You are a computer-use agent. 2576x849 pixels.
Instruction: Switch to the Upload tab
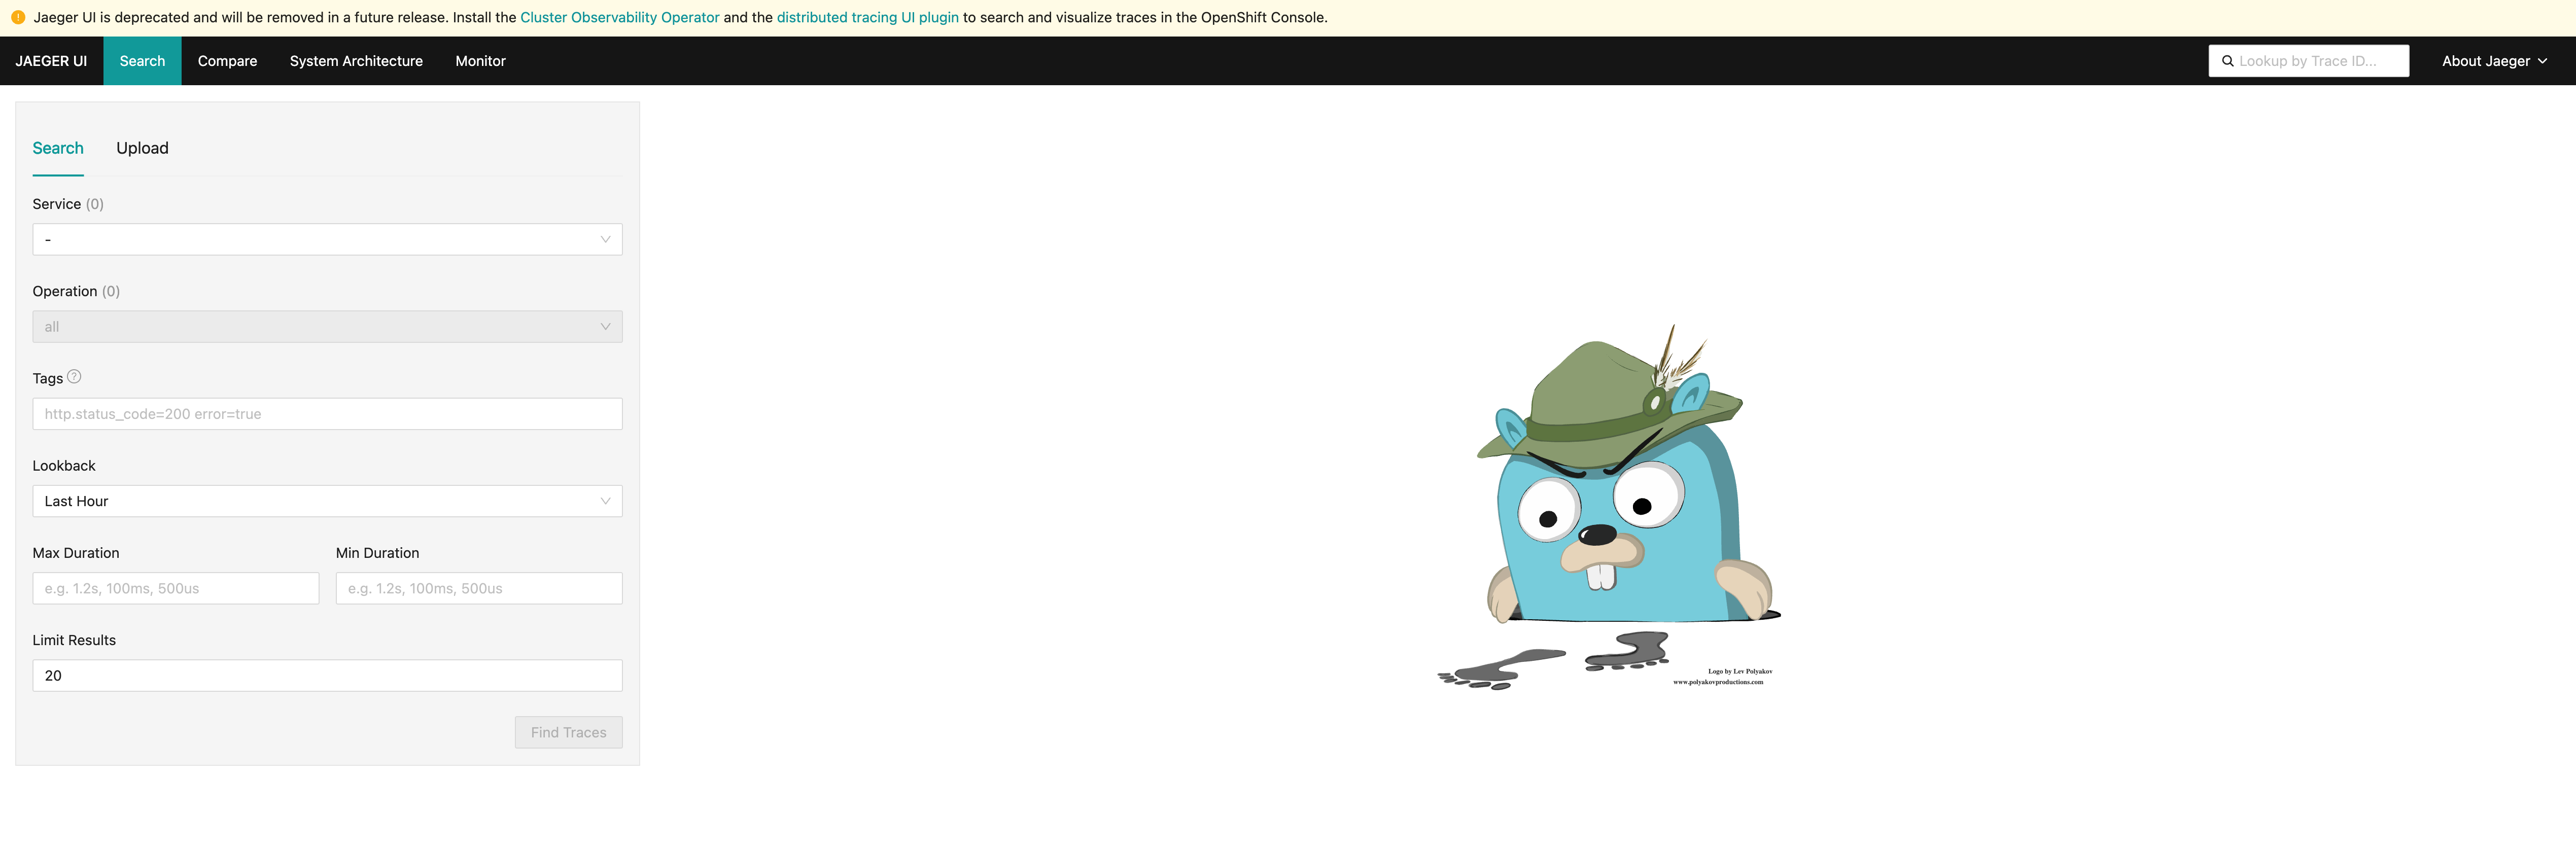click(142, 148)
